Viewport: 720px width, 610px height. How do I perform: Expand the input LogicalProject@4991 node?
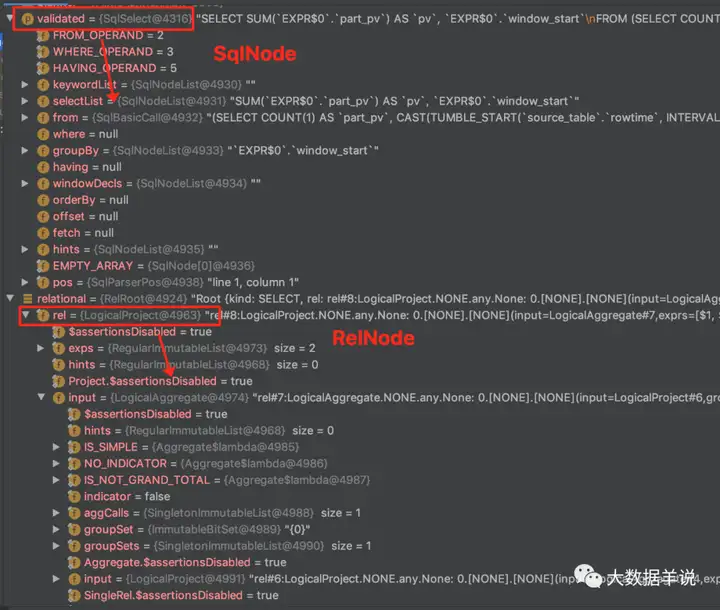pyautogui.click(x=56, y=579)
